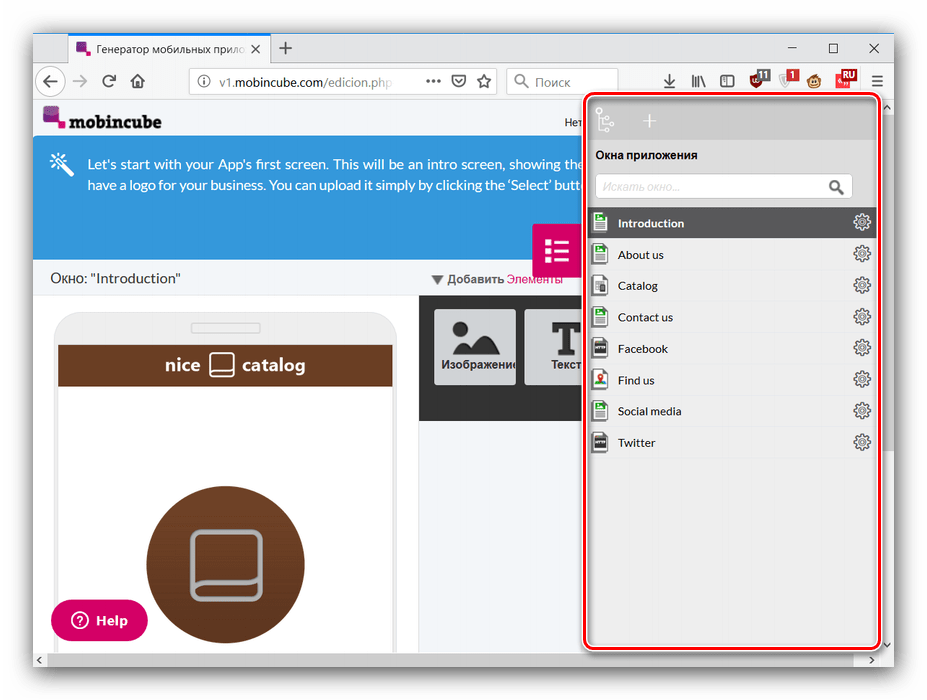The image size is (927, 700).
Task: Open settings gear for Contact us window
Action: (x=861, y=317)
